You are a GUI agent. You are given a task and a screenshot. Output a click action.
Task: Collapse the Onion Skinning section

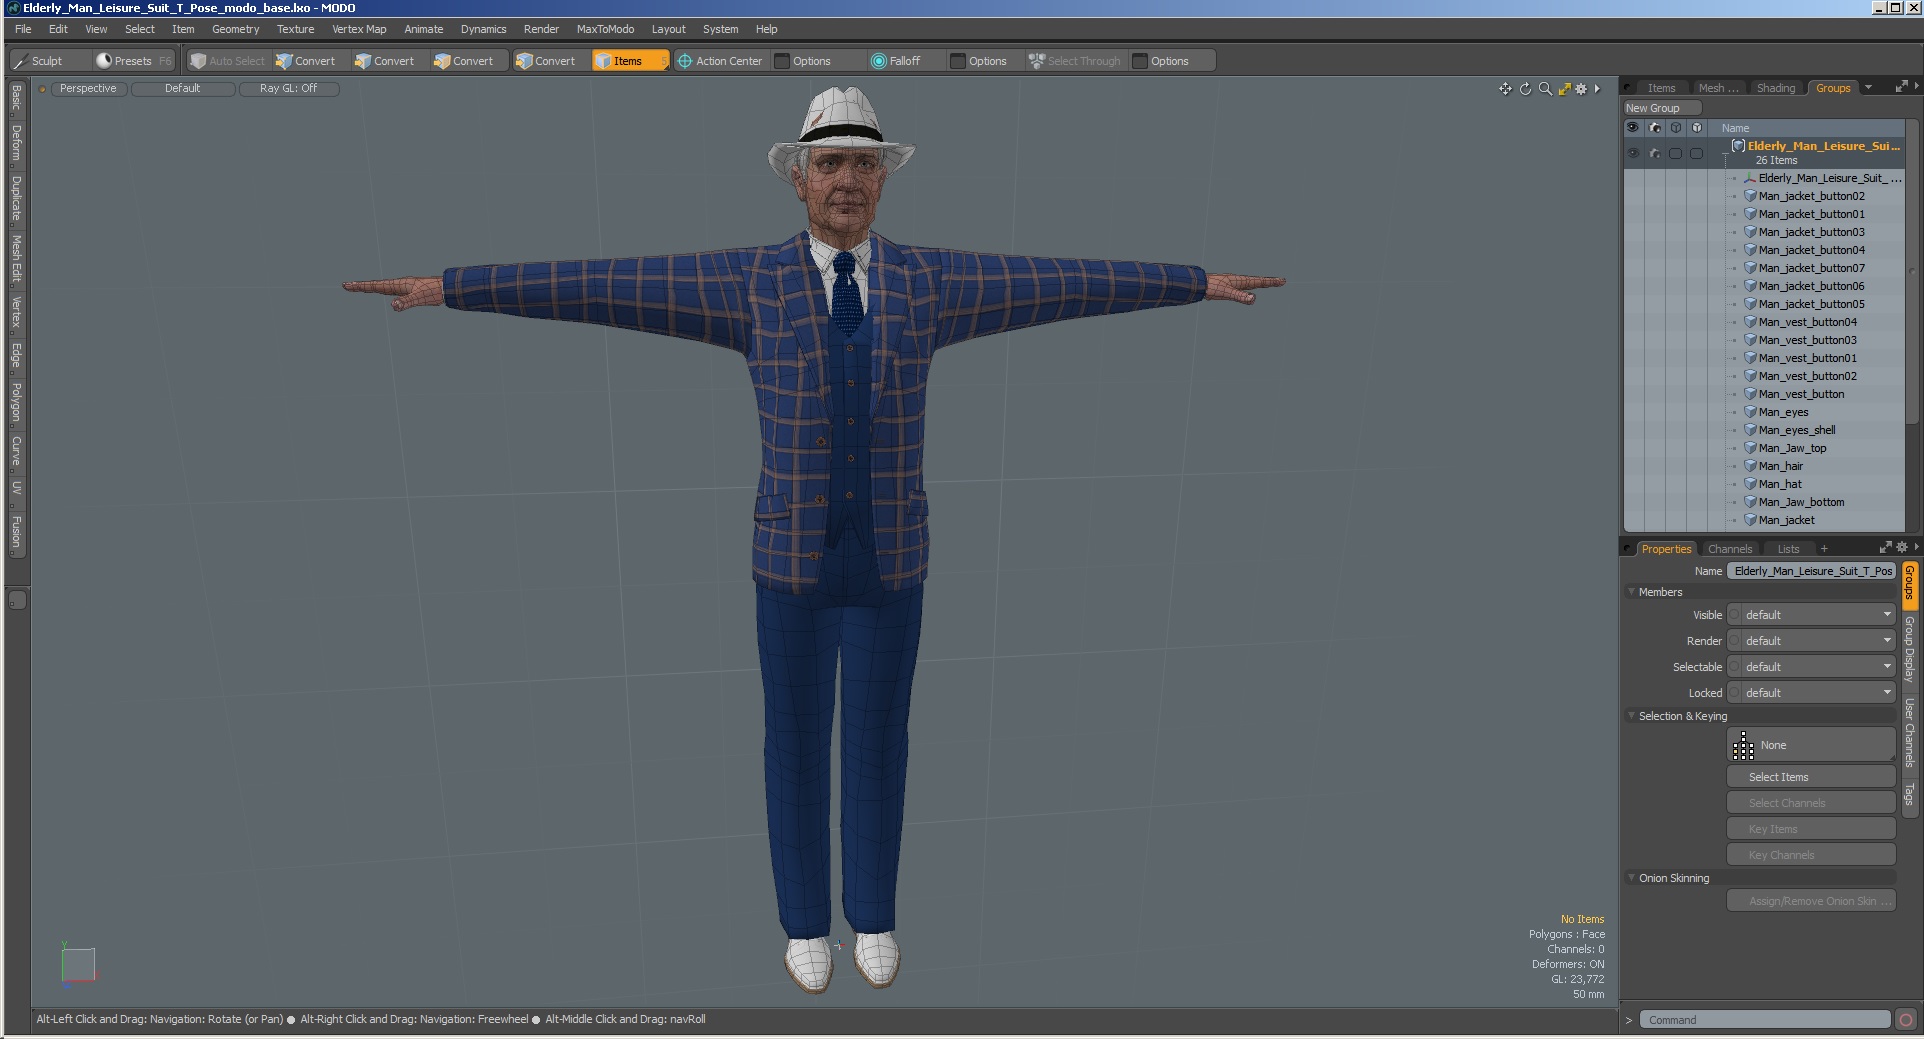tap(1631, 878)
